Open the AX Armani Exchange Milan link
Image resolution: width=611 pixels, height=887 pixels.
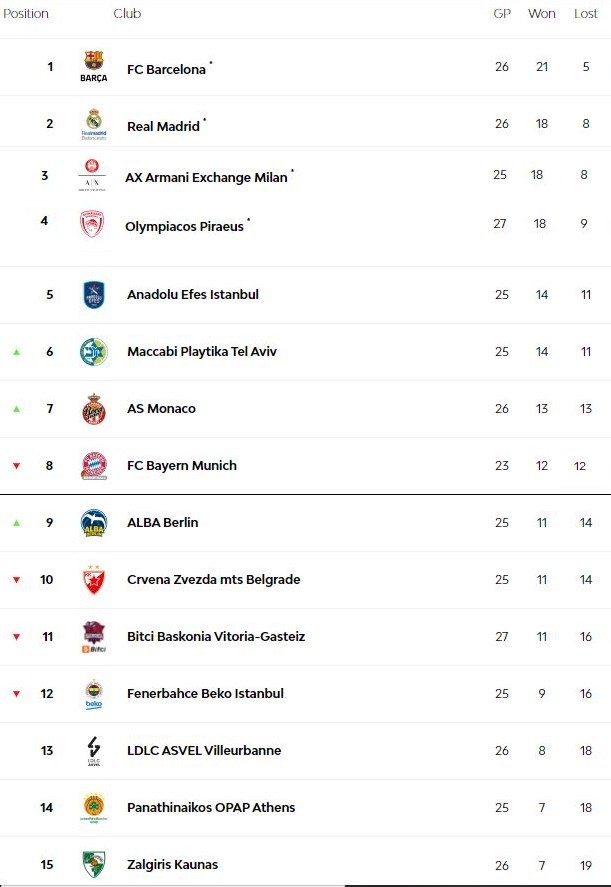point(206,177)
